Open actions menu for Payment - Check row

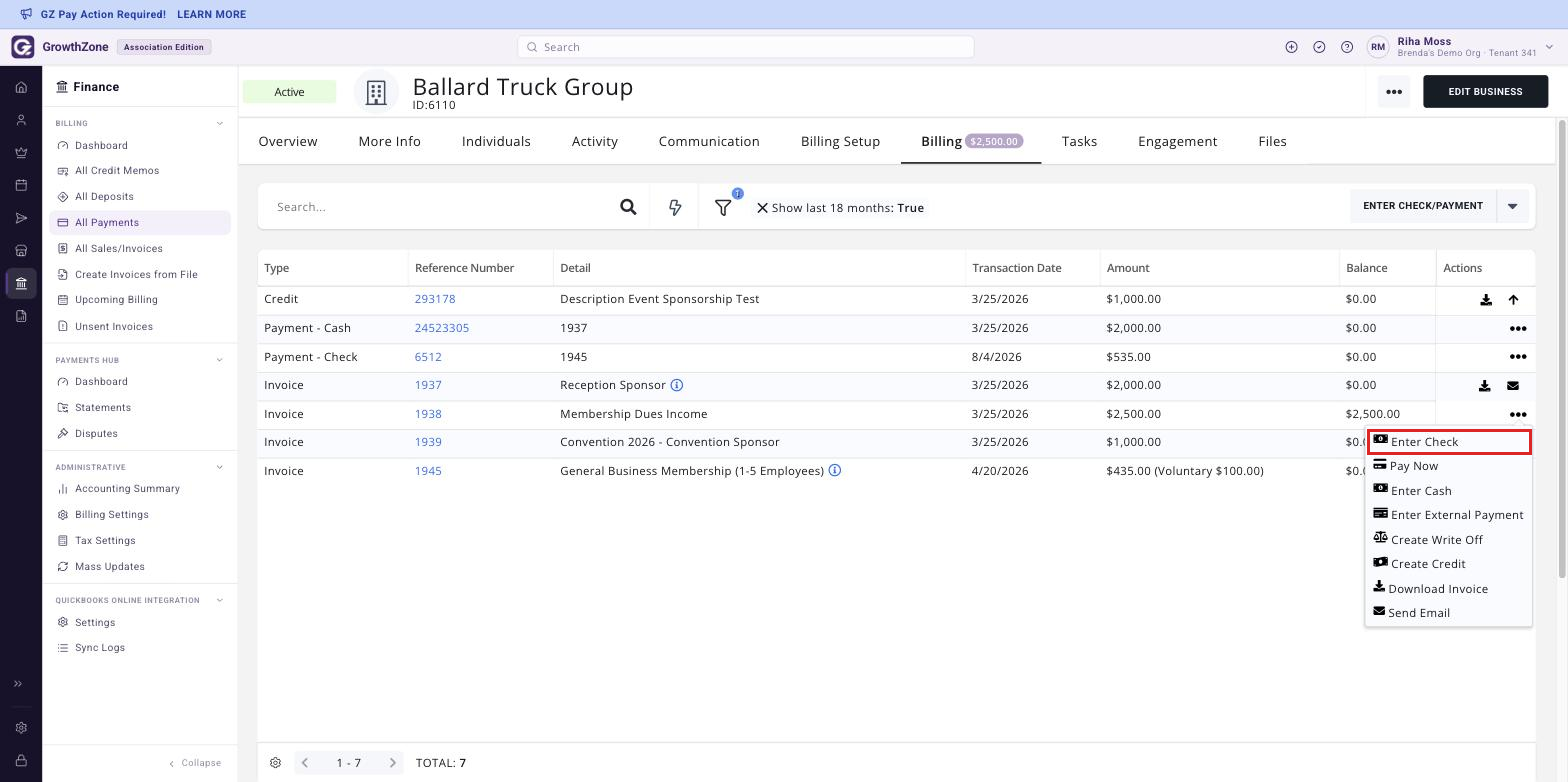(x=1518, y=357)
